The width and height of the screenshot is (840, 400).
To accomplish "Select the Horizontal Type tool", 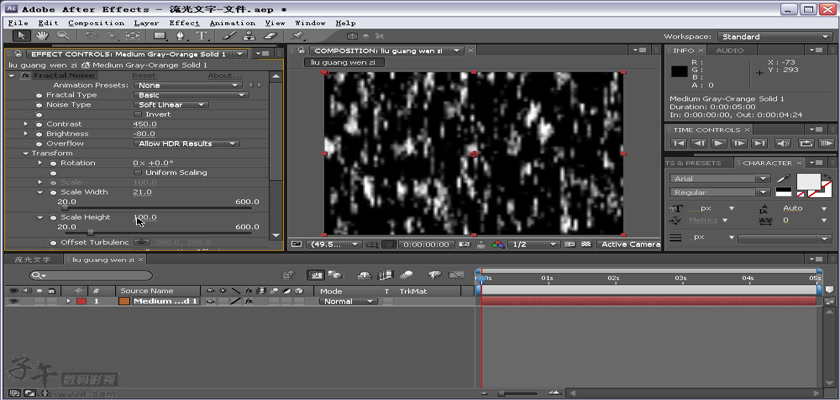I will 201,36.
